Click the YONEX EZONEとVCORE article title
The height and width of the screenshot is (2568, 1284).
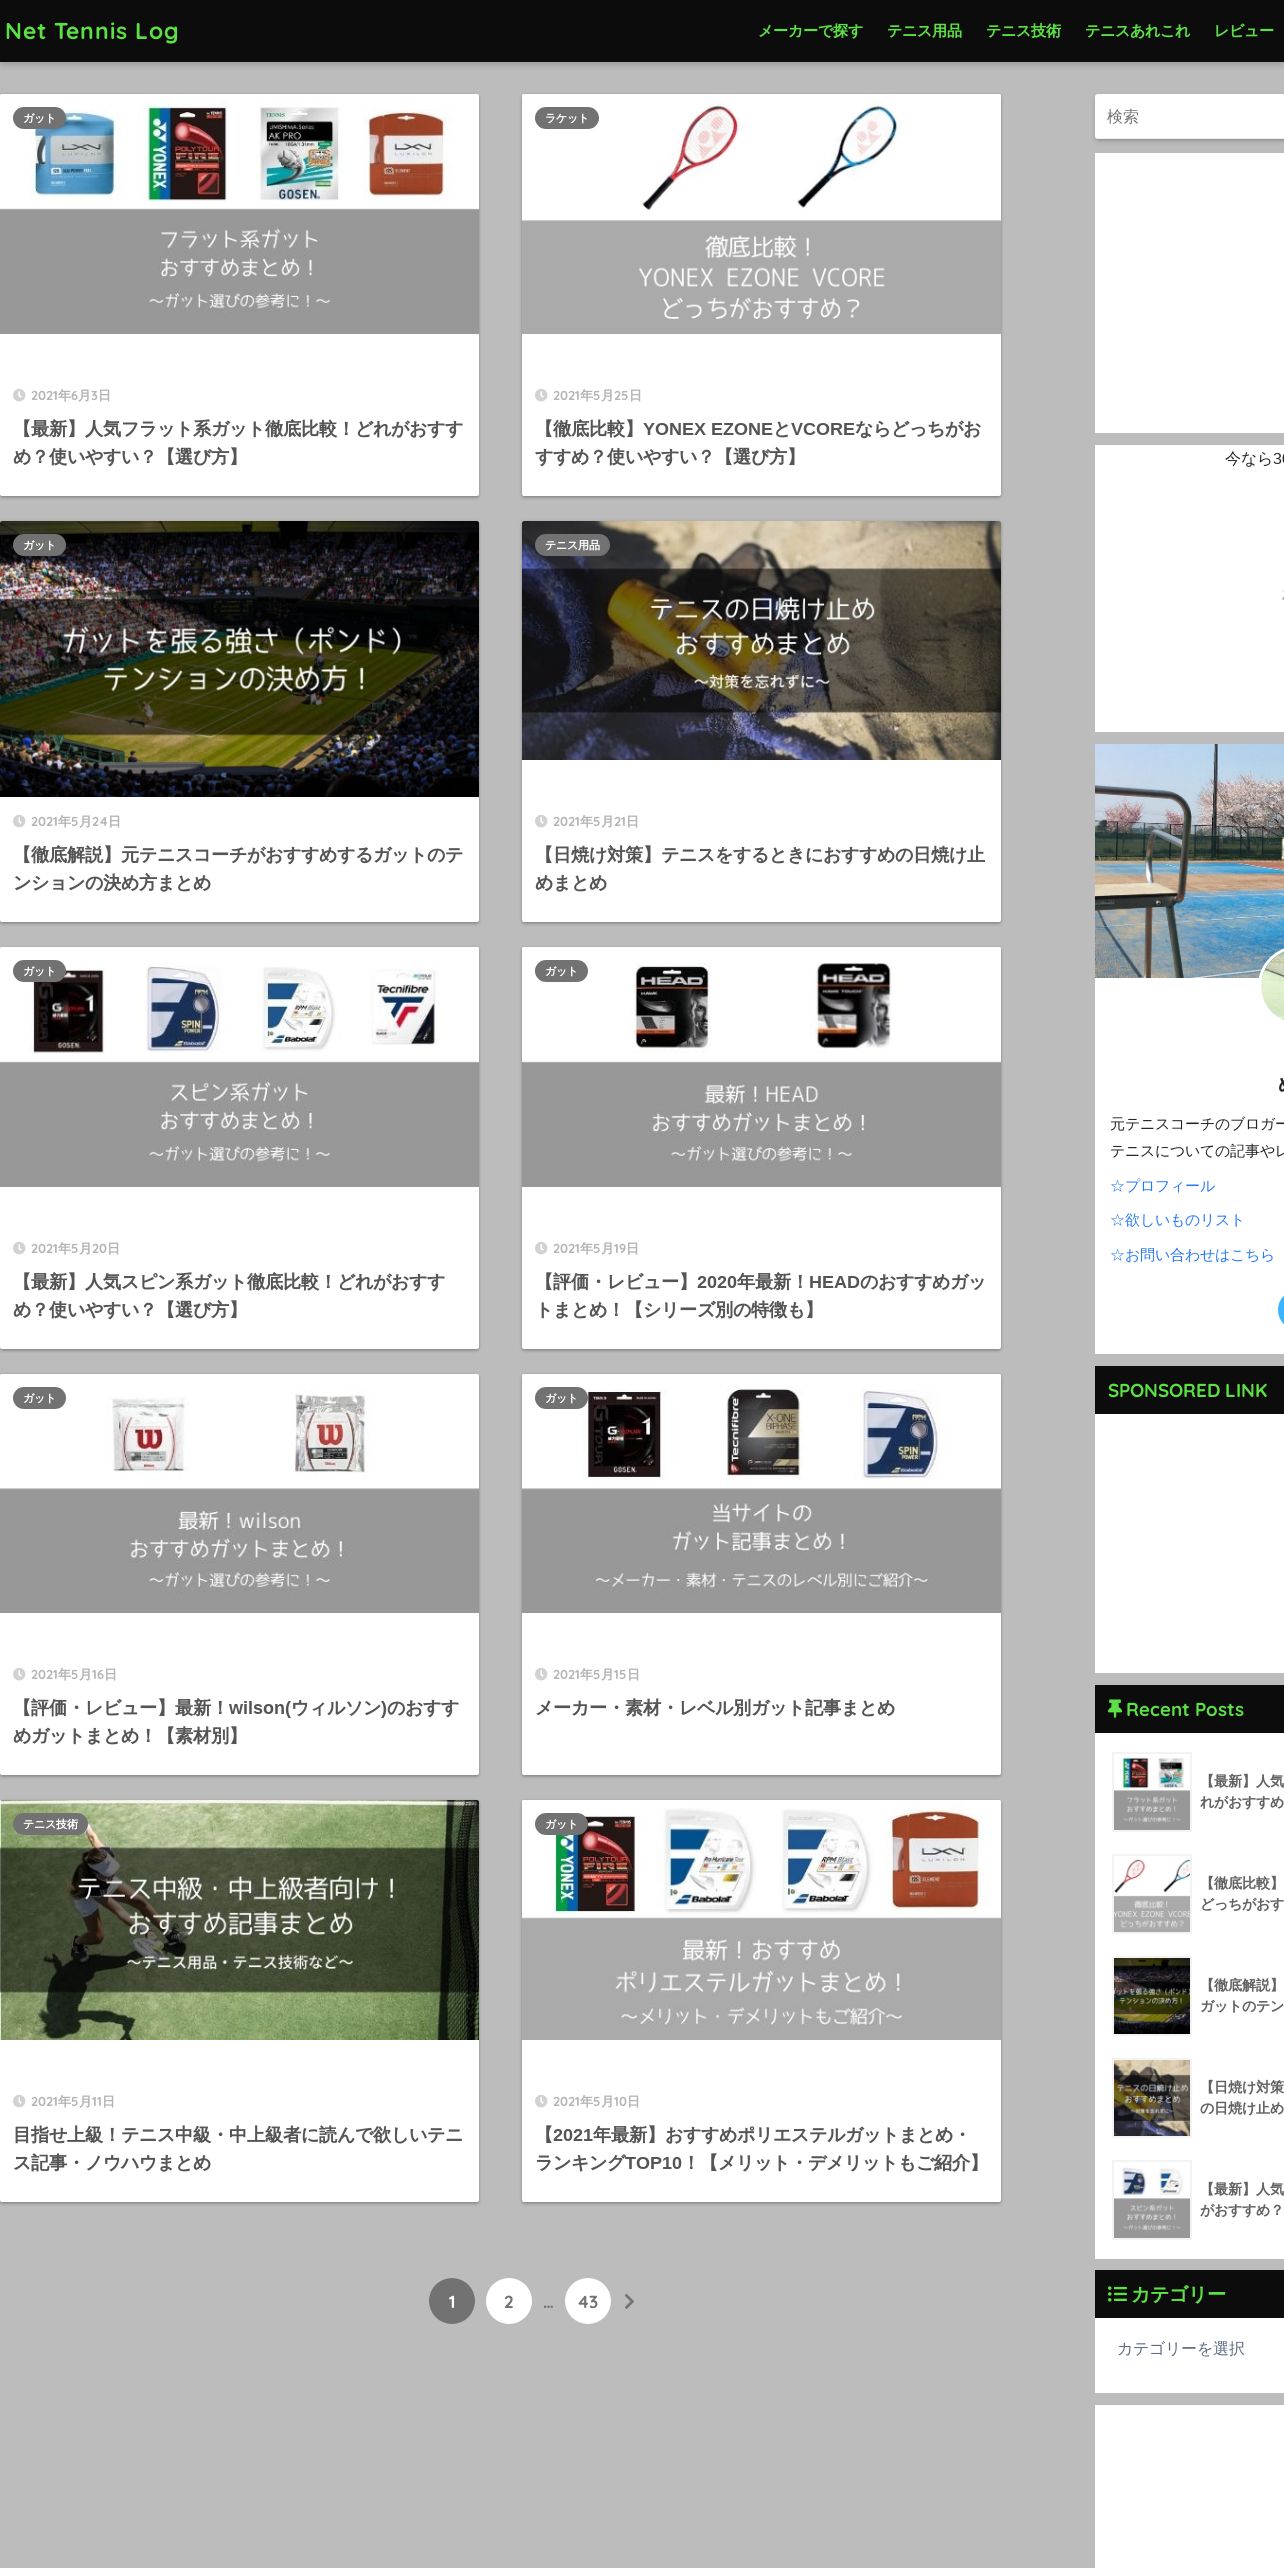click(x=759, y=442)
